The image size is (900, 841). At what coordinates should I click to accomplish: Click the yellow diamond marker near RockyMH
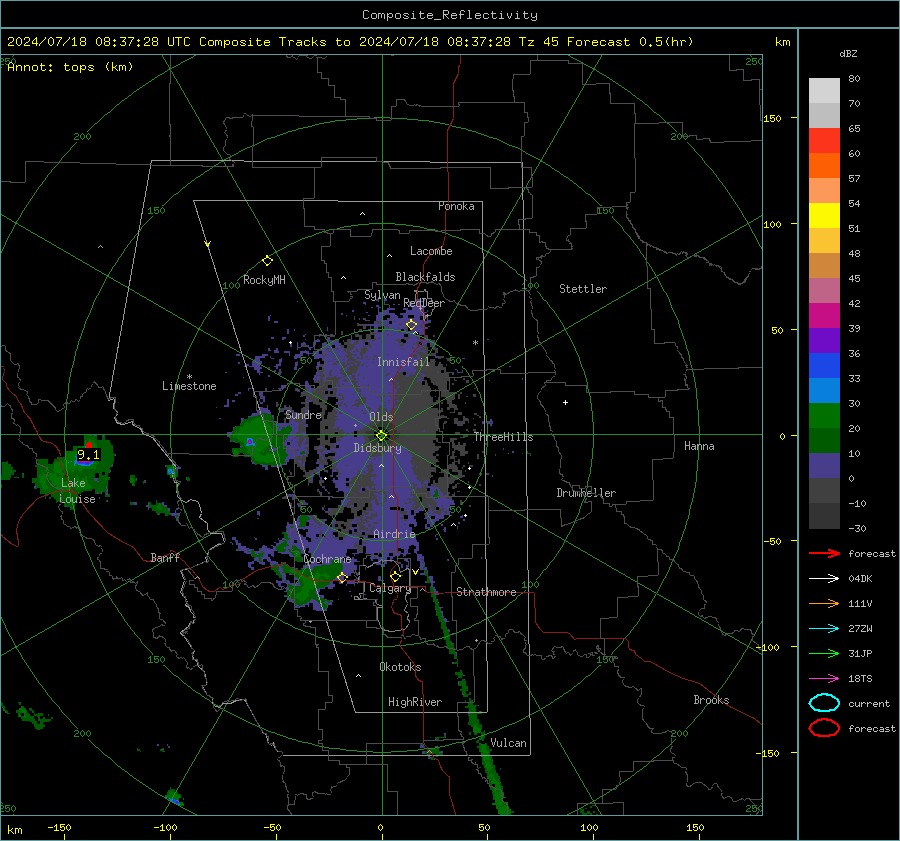(x=267, y=261)
